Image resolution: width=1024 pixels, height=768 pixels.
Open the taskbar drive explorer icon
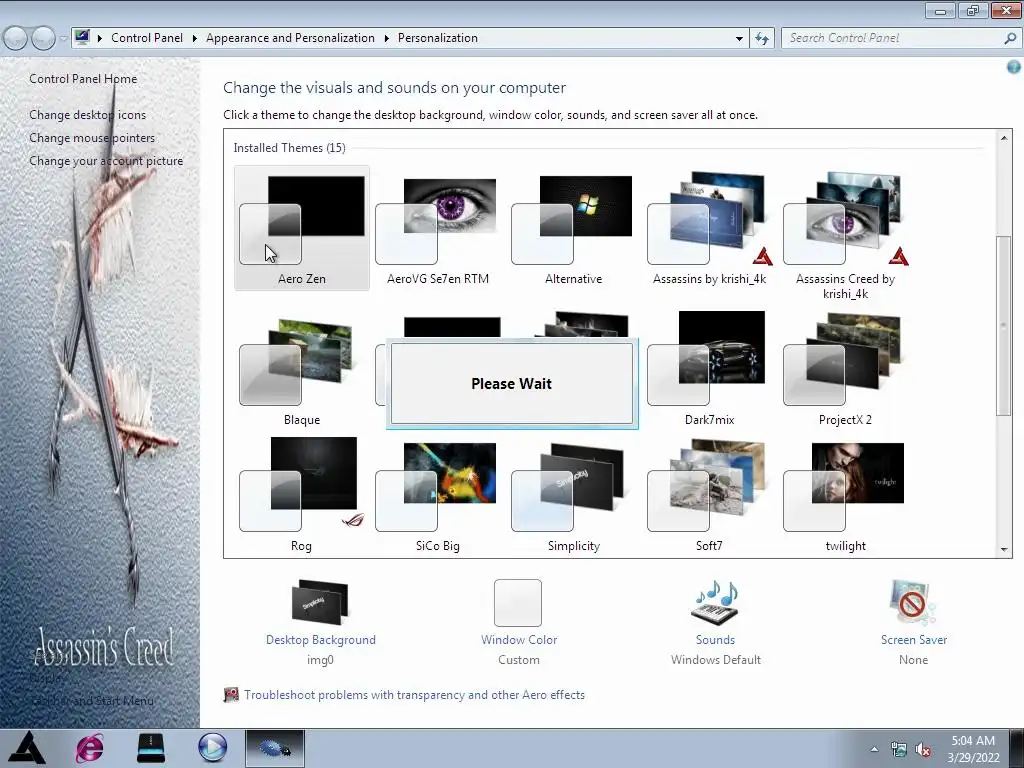(x=151, y=748)
